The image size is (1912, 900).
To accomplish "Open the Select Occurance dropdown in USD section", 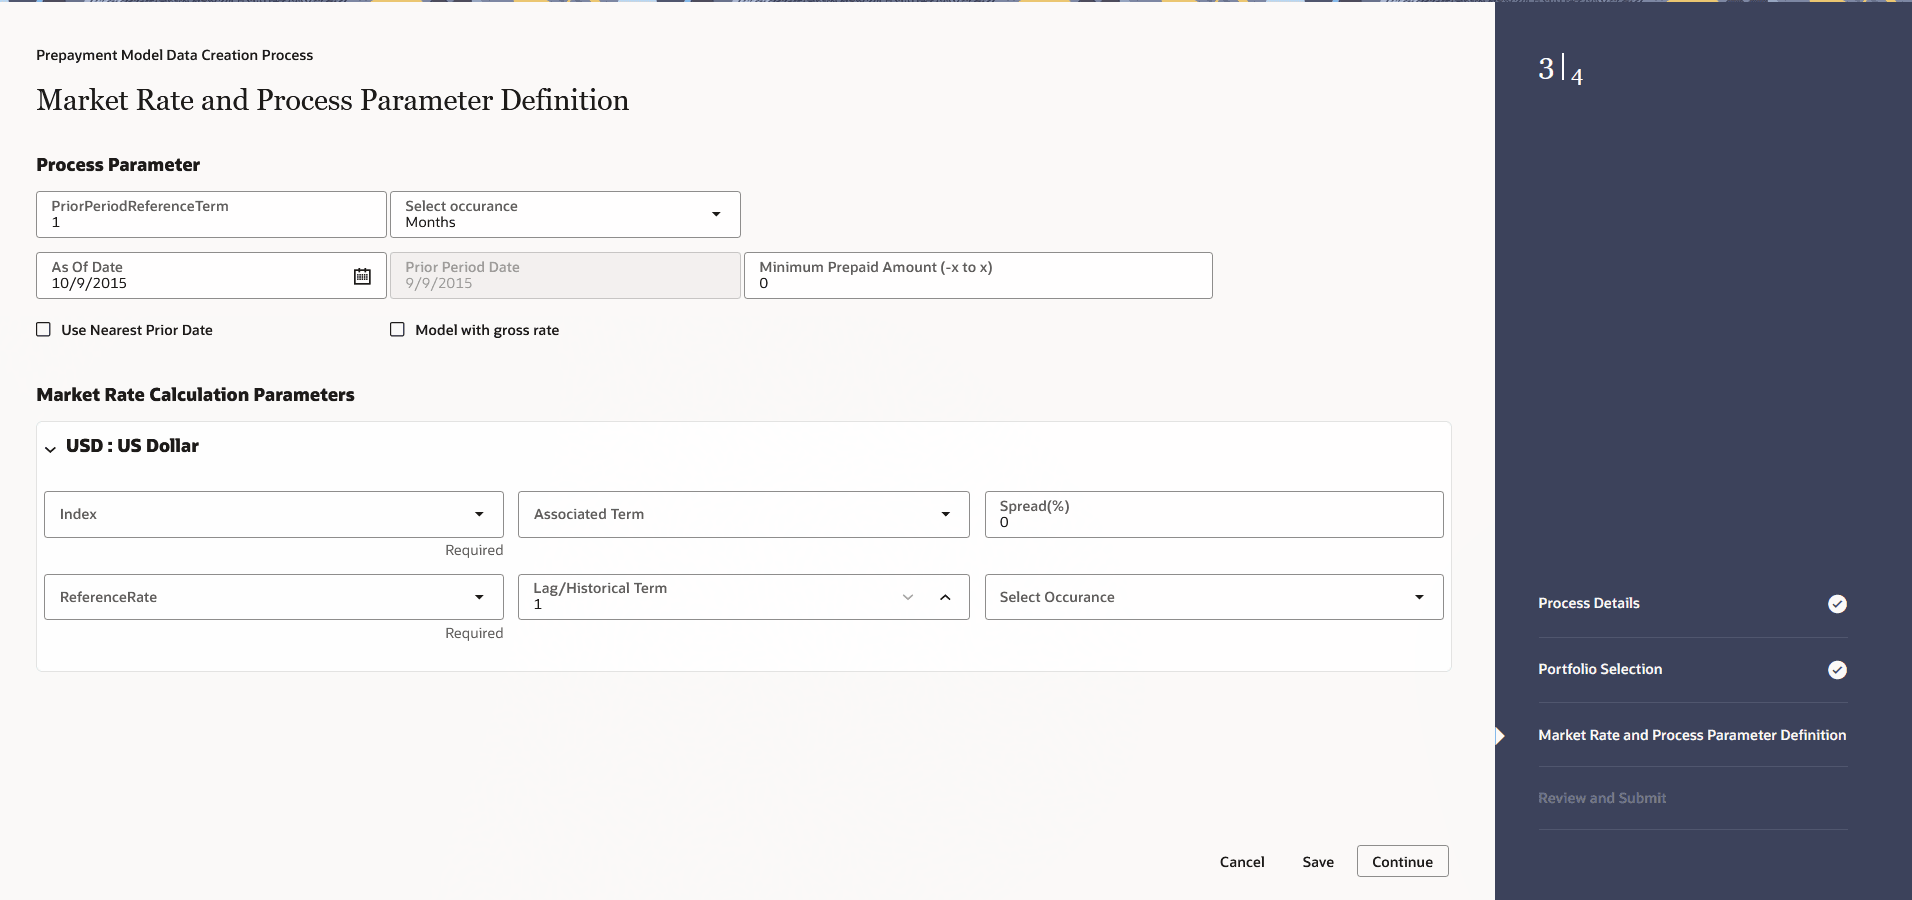I will click(1419, 596).
